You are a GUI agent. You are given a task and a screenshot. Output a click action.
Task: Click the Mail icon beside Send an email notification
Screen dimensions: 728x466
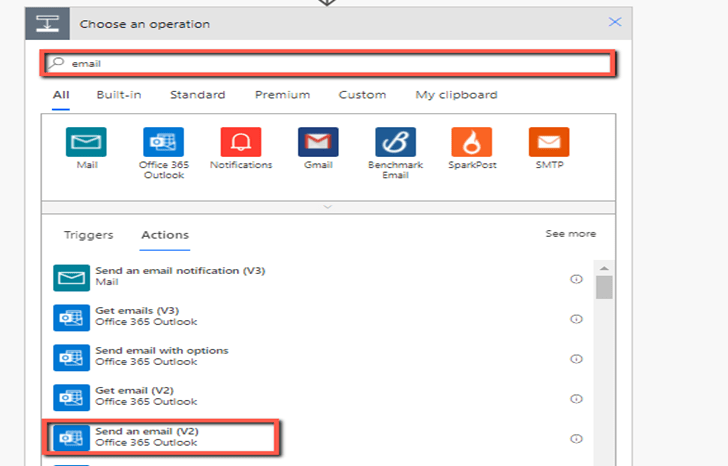[72, 278]
